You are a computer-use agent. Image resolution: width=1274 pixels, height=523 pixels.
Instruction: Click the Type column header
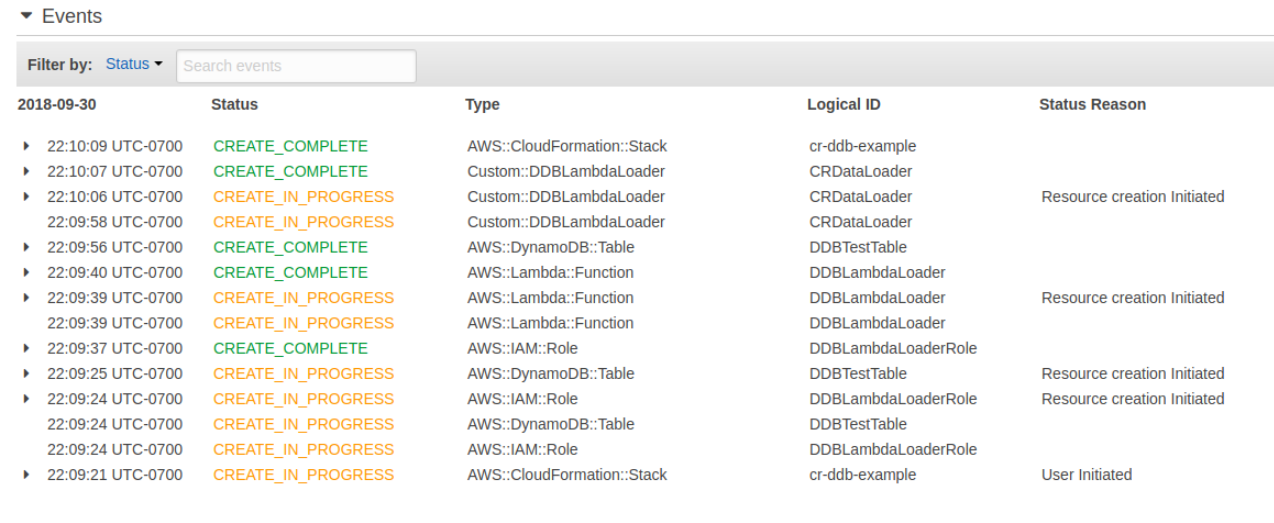[x=482, y=104]
